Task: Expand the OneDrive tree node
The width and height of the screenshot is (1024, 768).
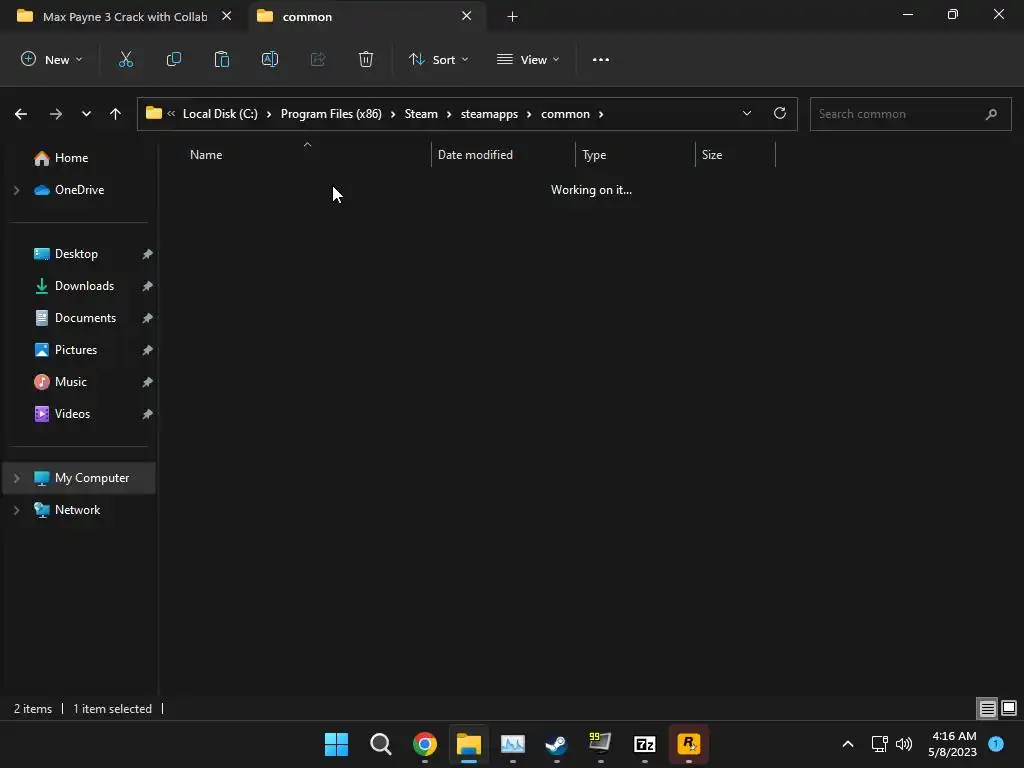Action: (x=17, y=190)
